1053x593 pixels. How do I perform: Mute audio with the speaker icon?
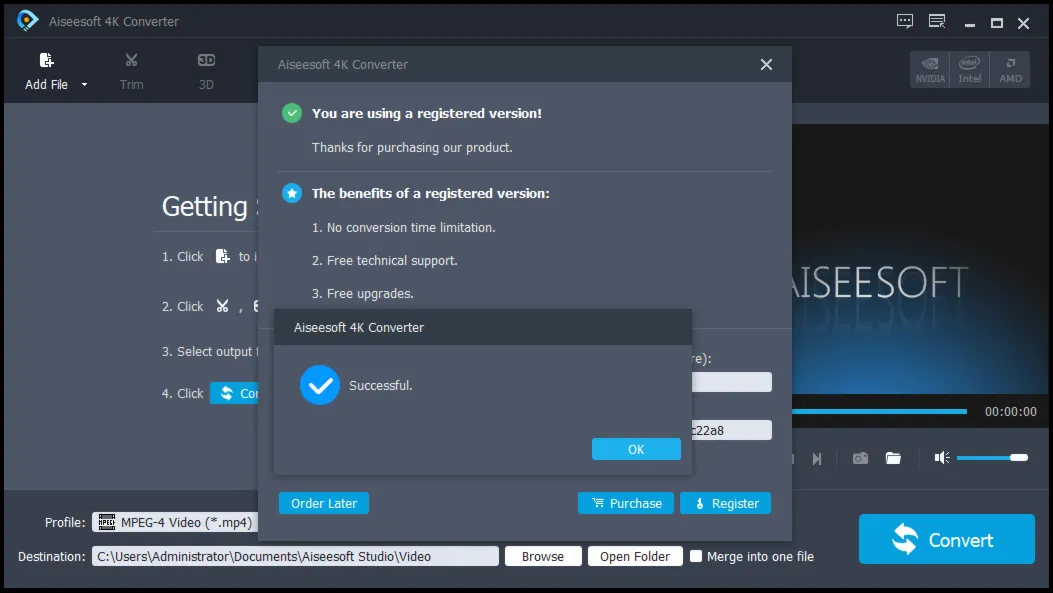942,458
